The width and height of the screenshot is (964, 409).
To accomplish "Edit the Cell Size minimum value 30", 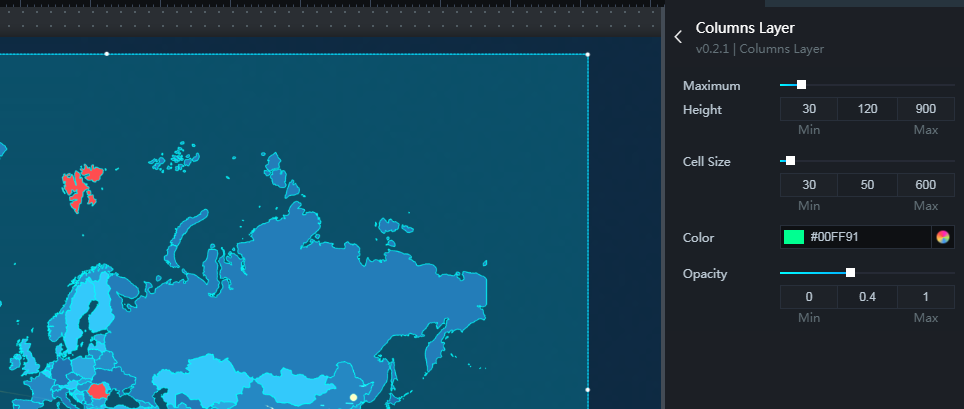I will point(809,185).
